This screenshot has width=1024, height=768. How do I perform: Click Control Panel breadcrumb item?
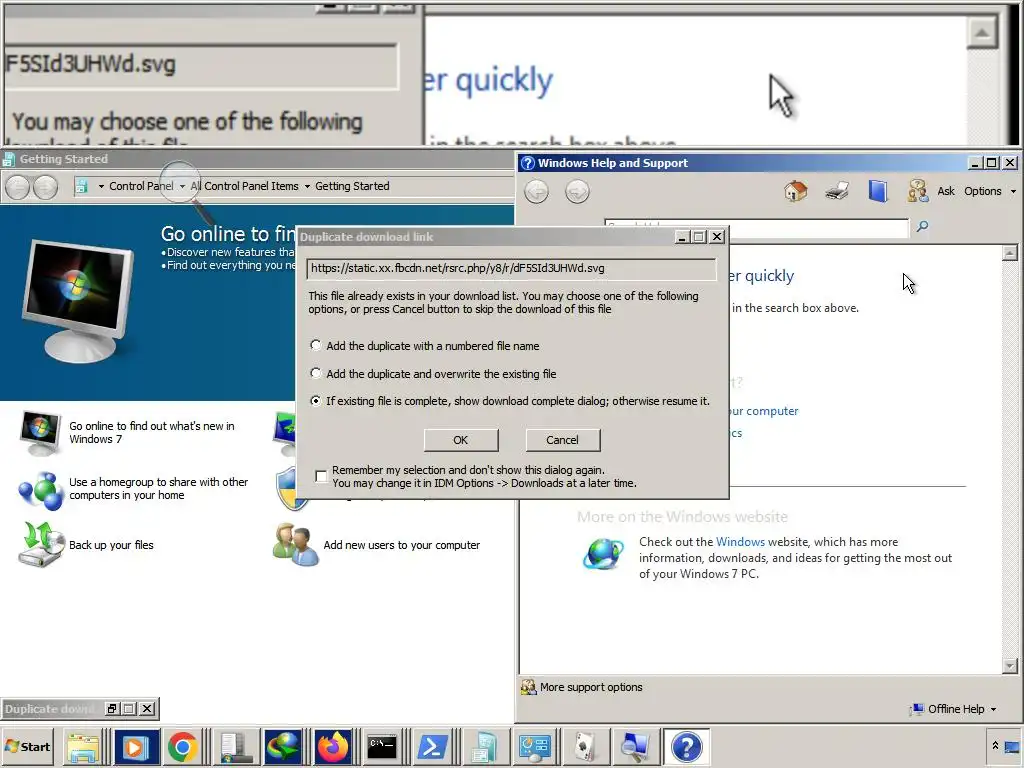point(141,186)
